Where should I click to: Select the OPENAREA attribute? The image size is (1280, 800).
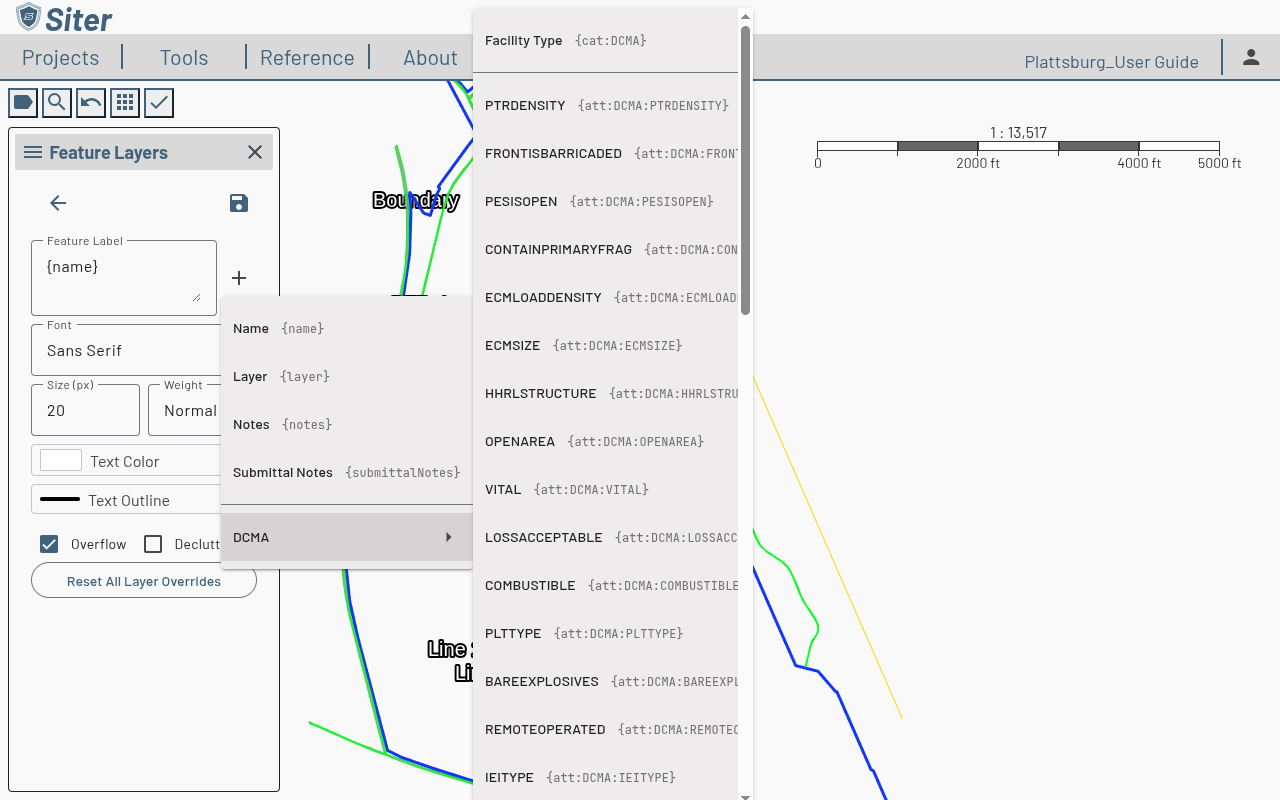(x=605, y=441)
